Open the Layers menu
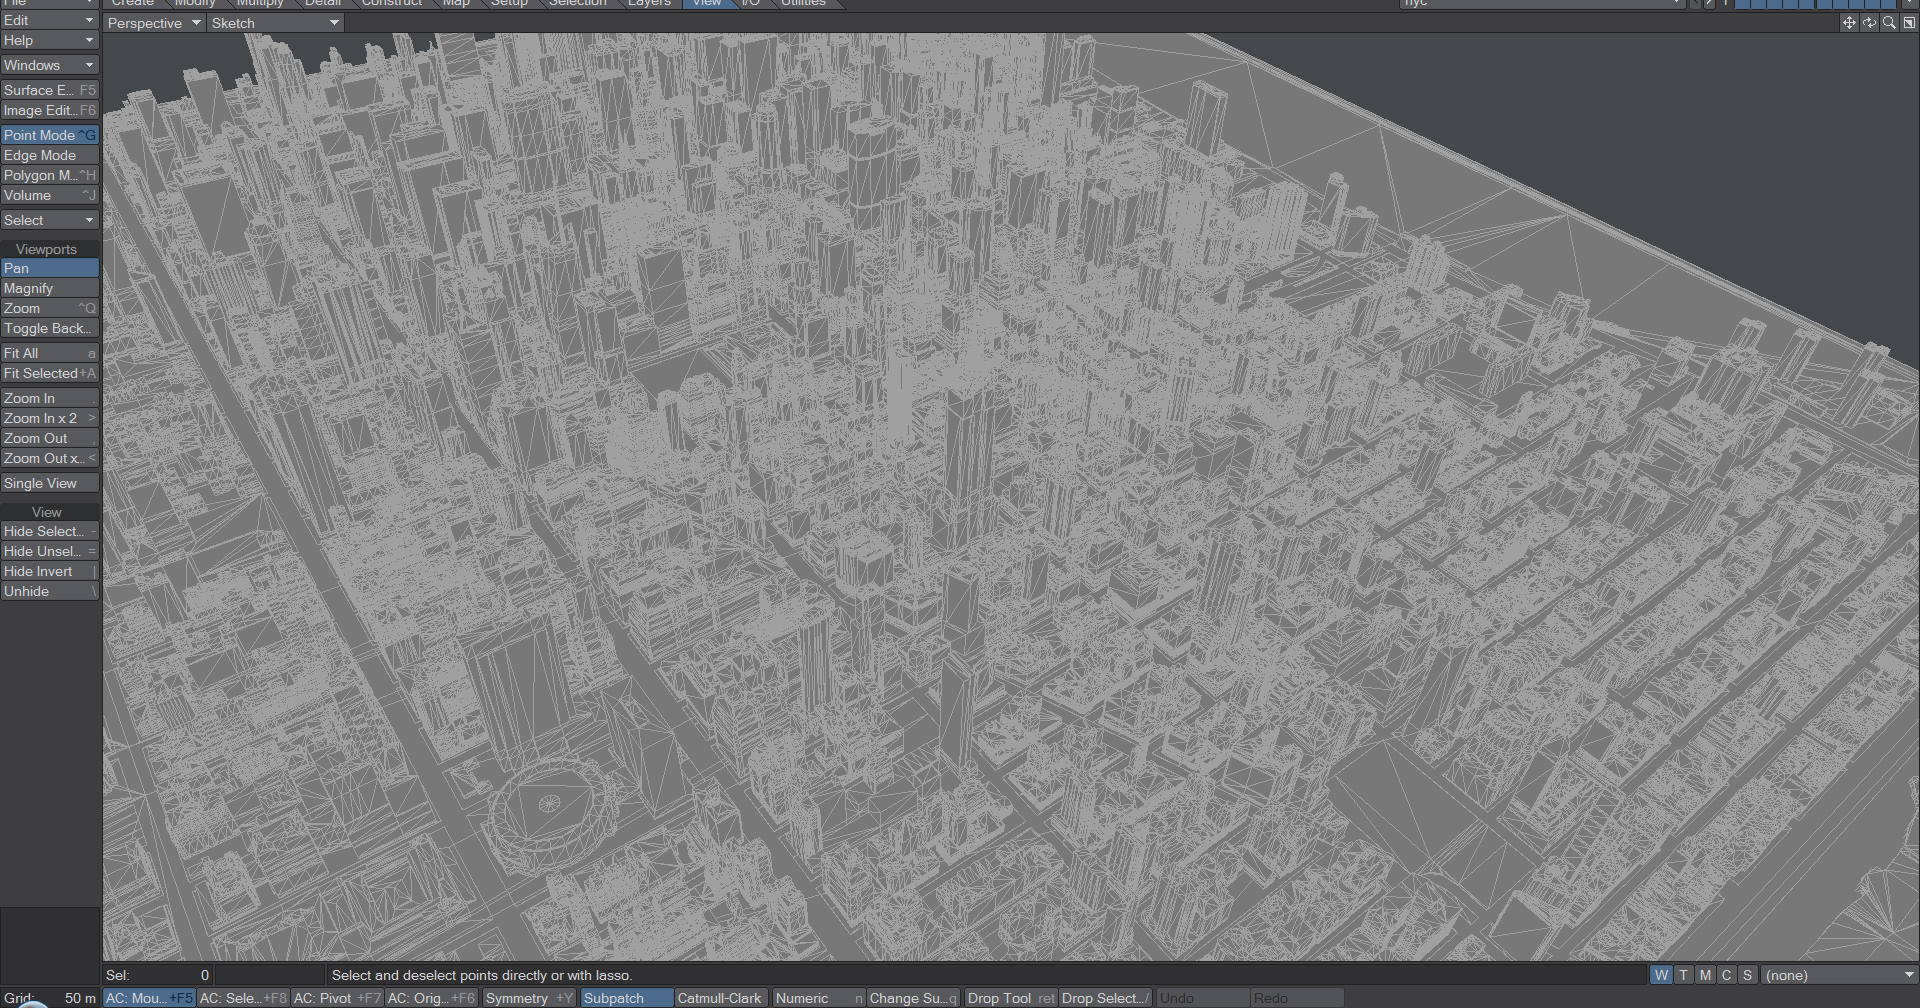 [648, 4]
